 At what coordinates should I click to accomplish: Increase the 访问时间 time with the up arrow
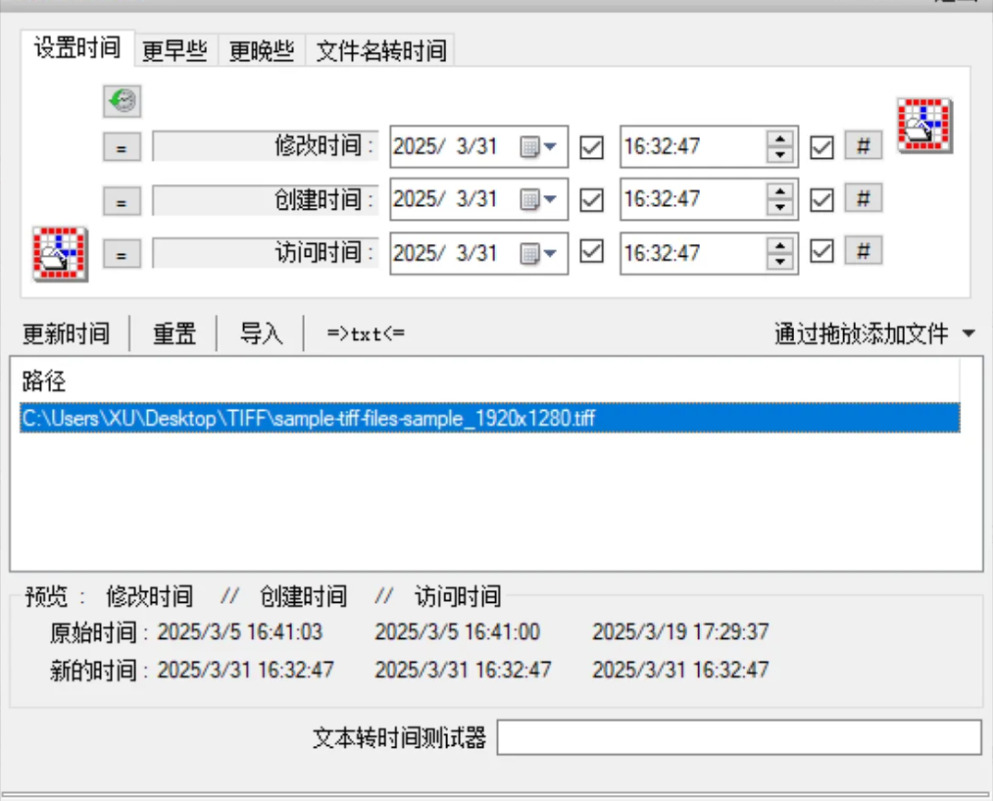click(780, 246)
